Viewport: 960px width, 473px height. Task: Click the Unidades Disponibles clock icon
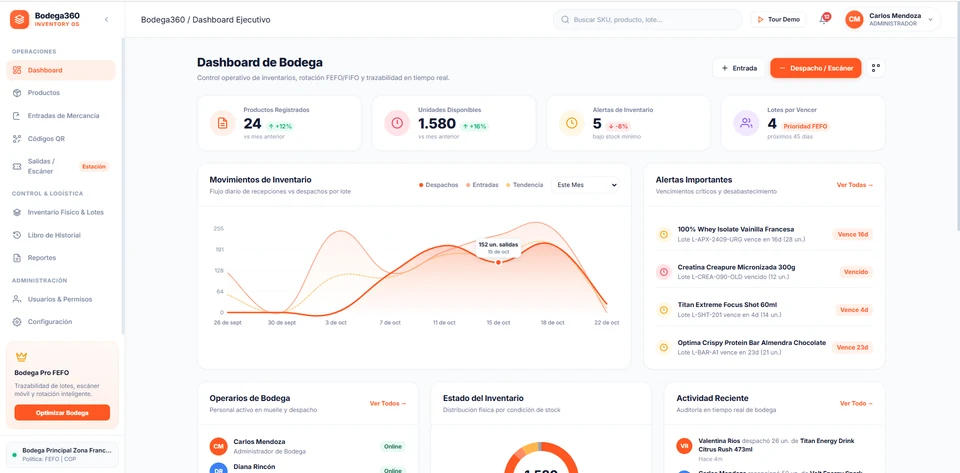pyautogui.click(x=397, y=123)
